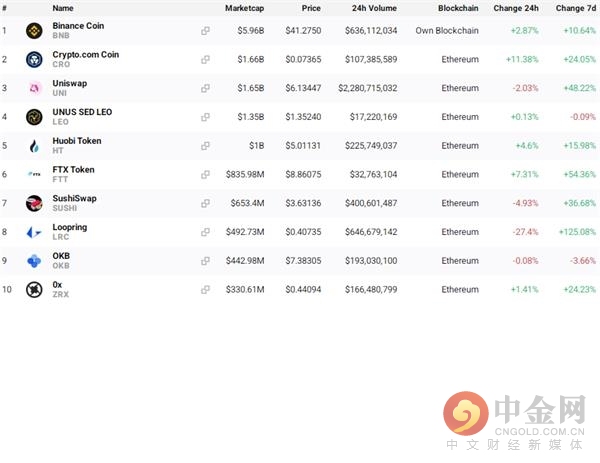Sort by the Change 7d column header
Screen dimensions: 600x463
pyautogui.click(x=576, y=8)
